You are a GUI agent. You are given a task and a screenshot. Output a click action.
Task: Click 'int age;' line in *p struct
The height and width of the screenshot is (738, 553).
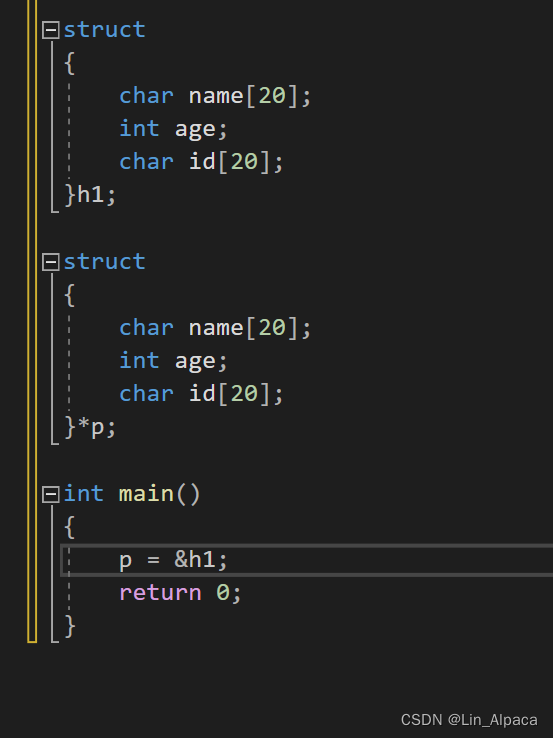click(174, 361)
